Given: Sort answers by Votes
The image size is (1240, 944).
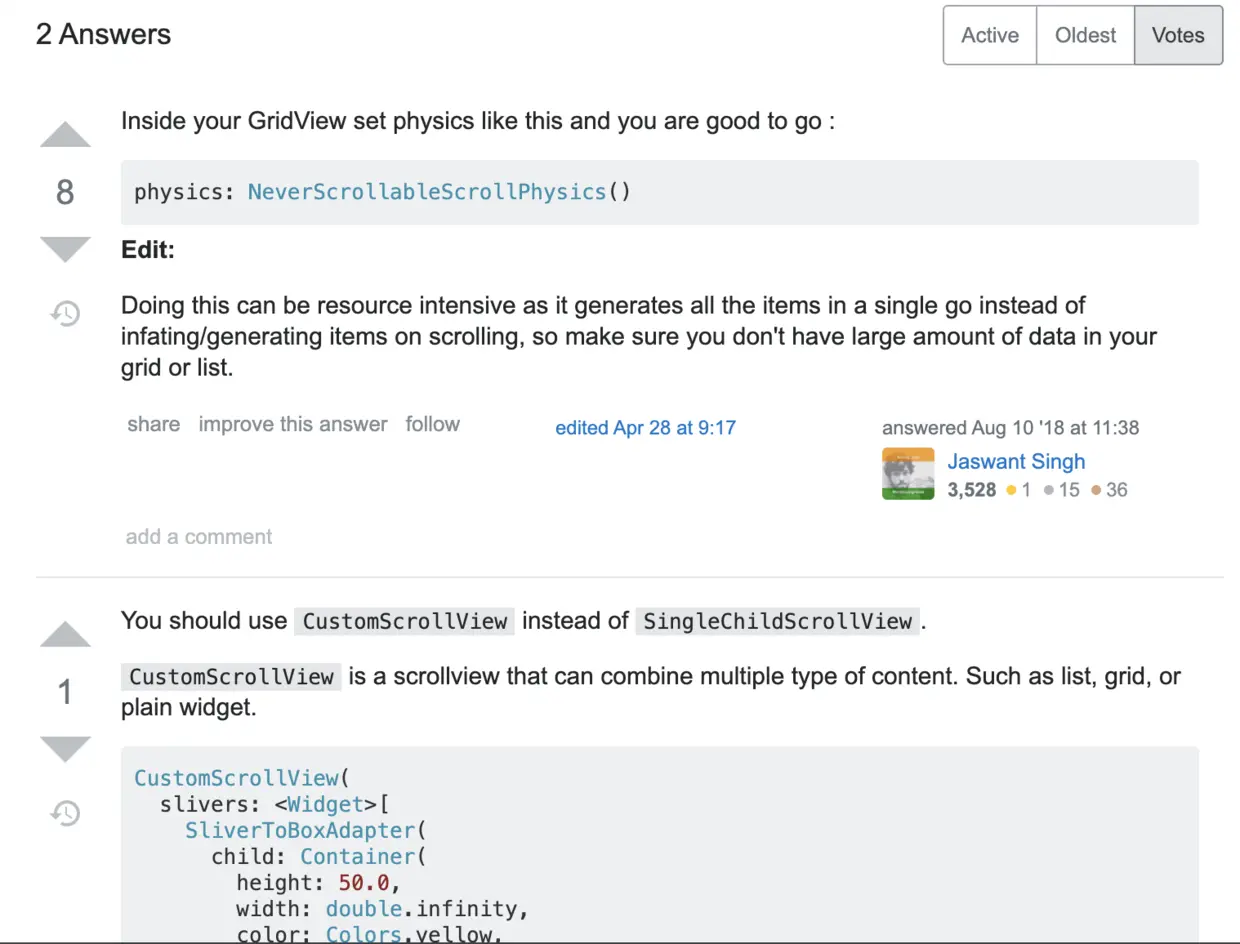Looking at the screenshot, I should click(x=1178, y=36).
